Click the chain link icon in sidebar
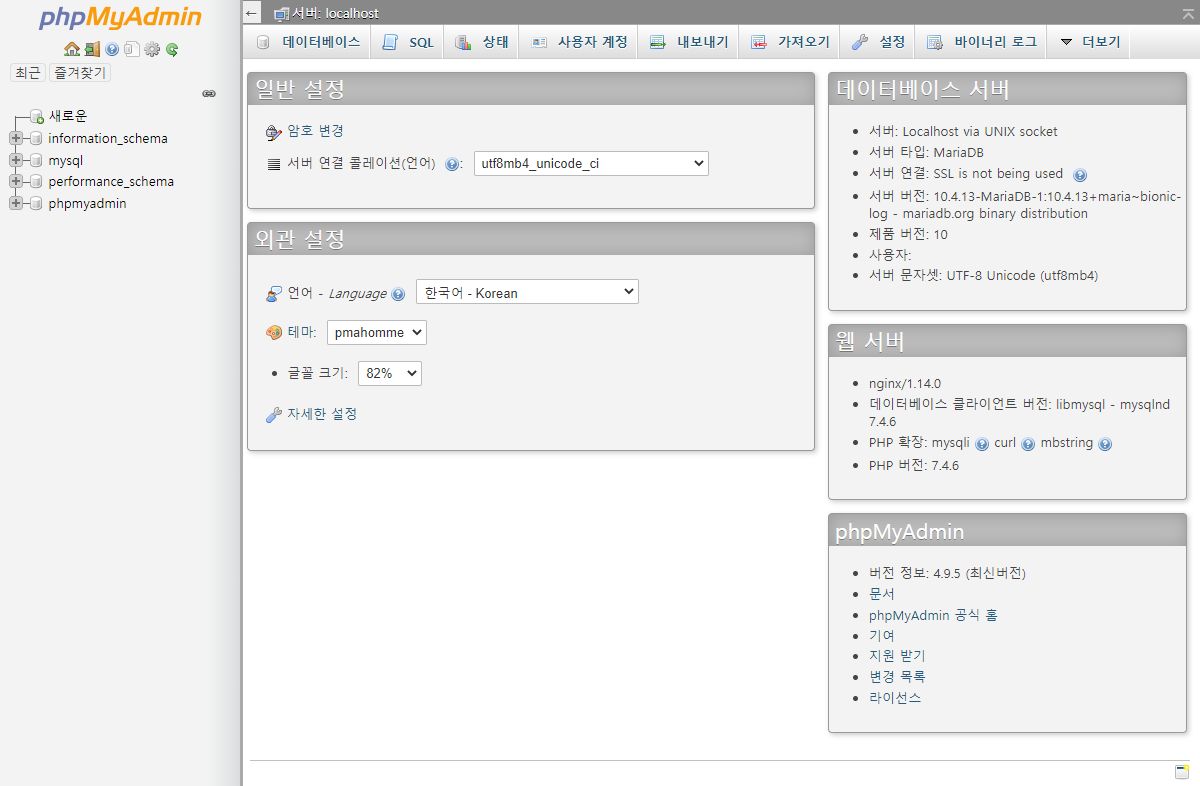 tap(209, 93)
